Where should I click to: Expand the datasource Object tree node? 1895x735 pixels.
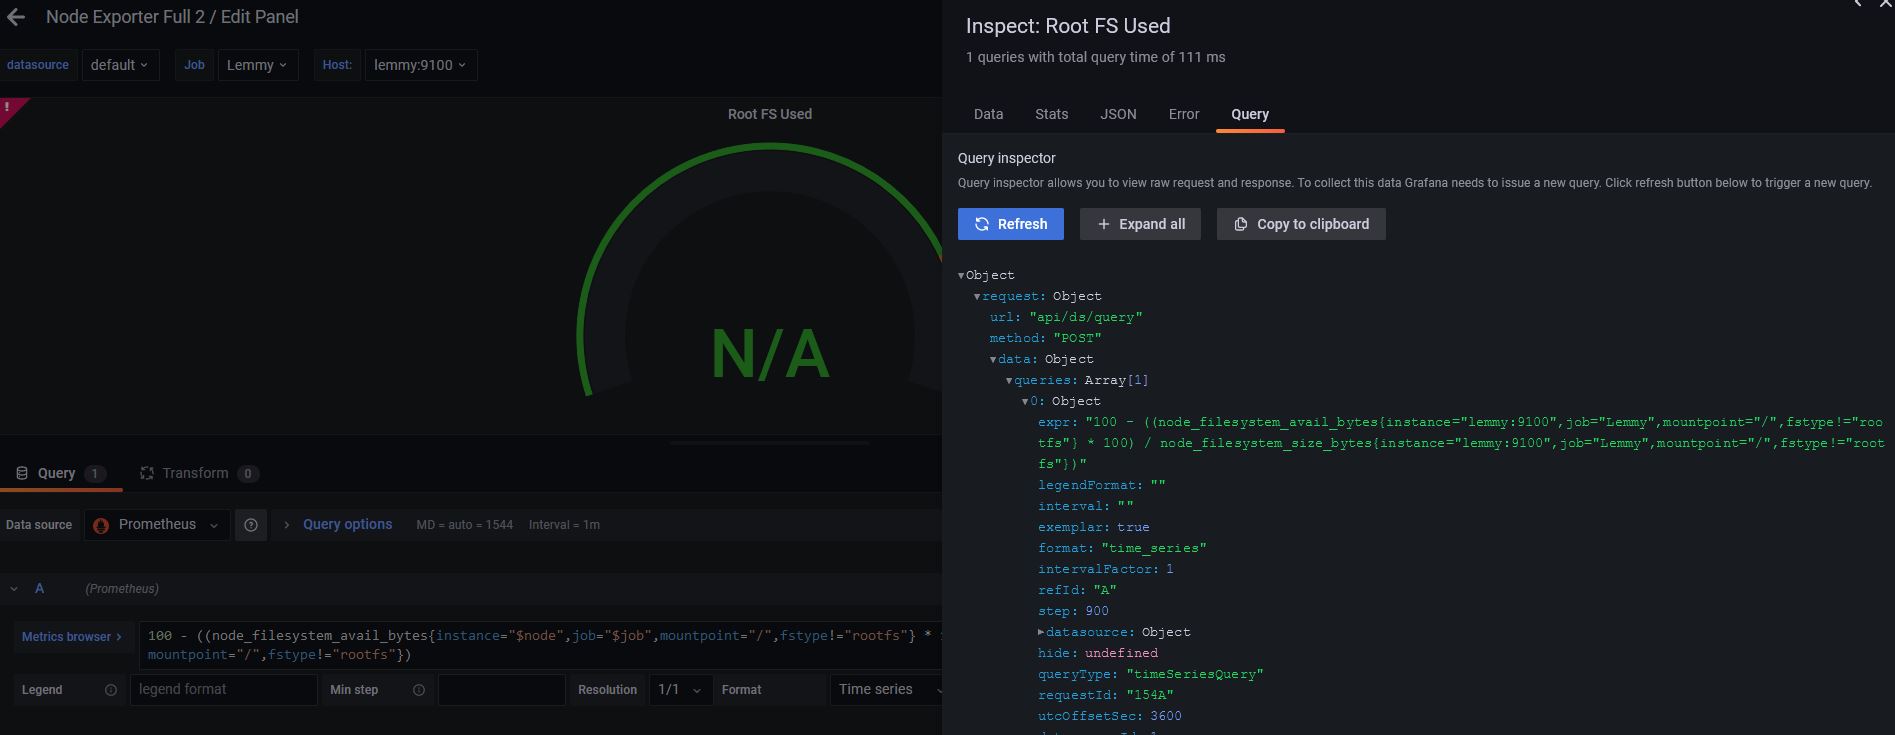tap(1041, 632)
